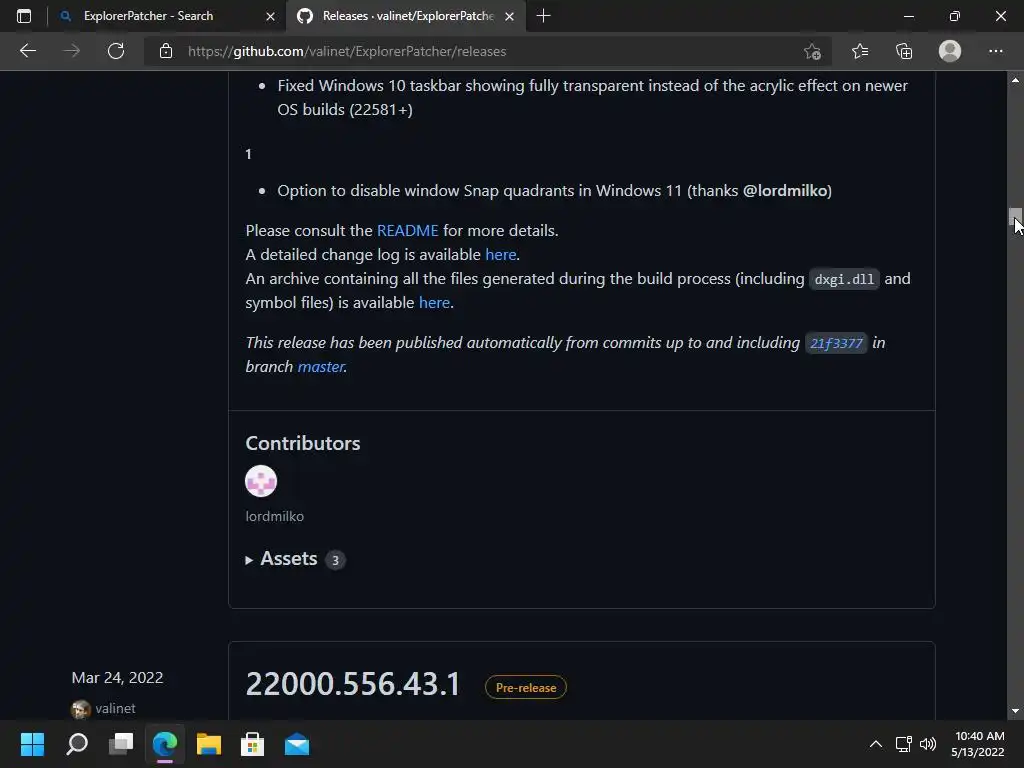
Task: Open commit 21f3377 link
Action: pyautogui.click(x=836, y=343)
